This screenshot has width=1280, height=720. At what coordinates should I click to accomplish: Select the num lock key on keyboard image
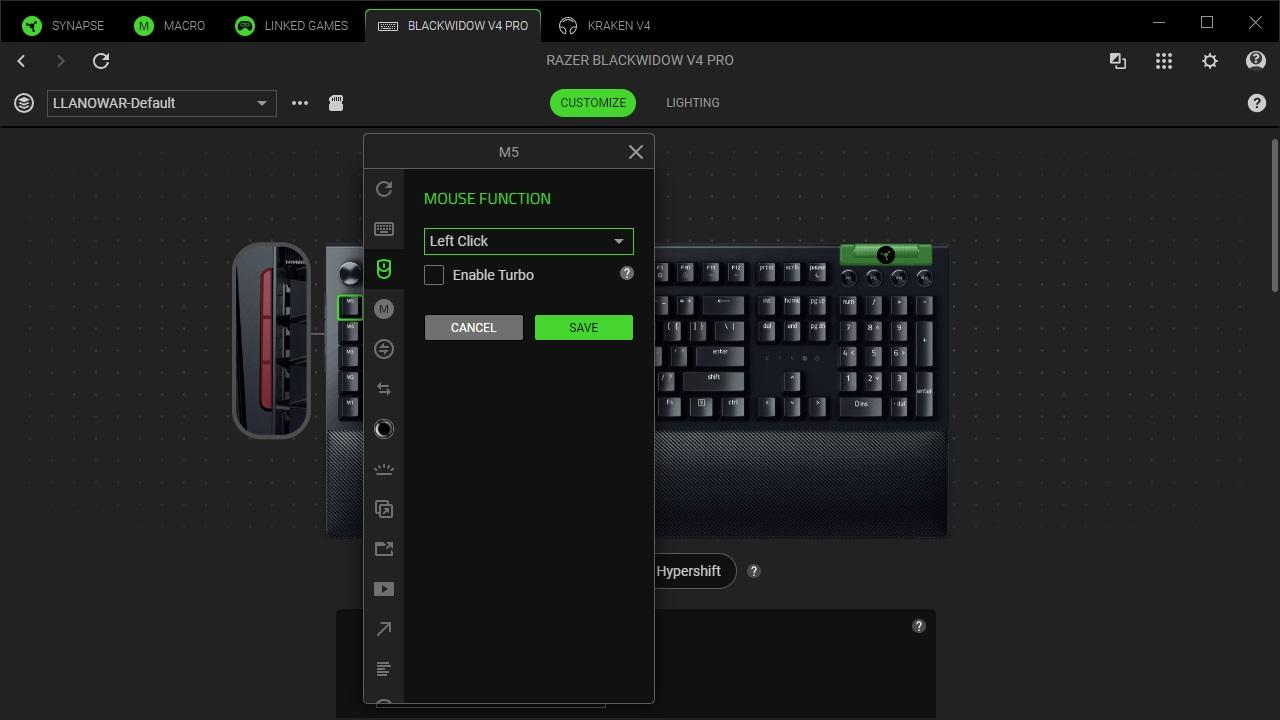[x=849, y=304]
